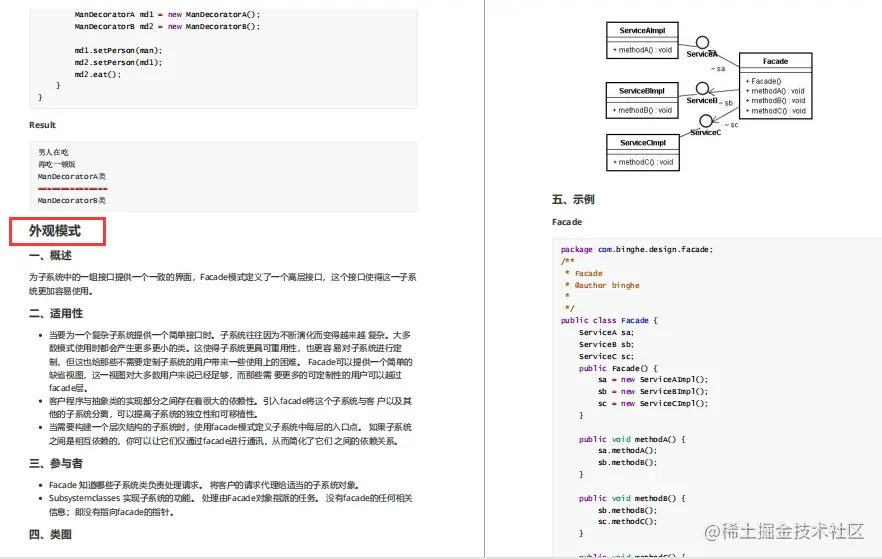Select the "public void methodA() {" line
The height and width of the screenshot is (559, 882).
tap(632, 439)
